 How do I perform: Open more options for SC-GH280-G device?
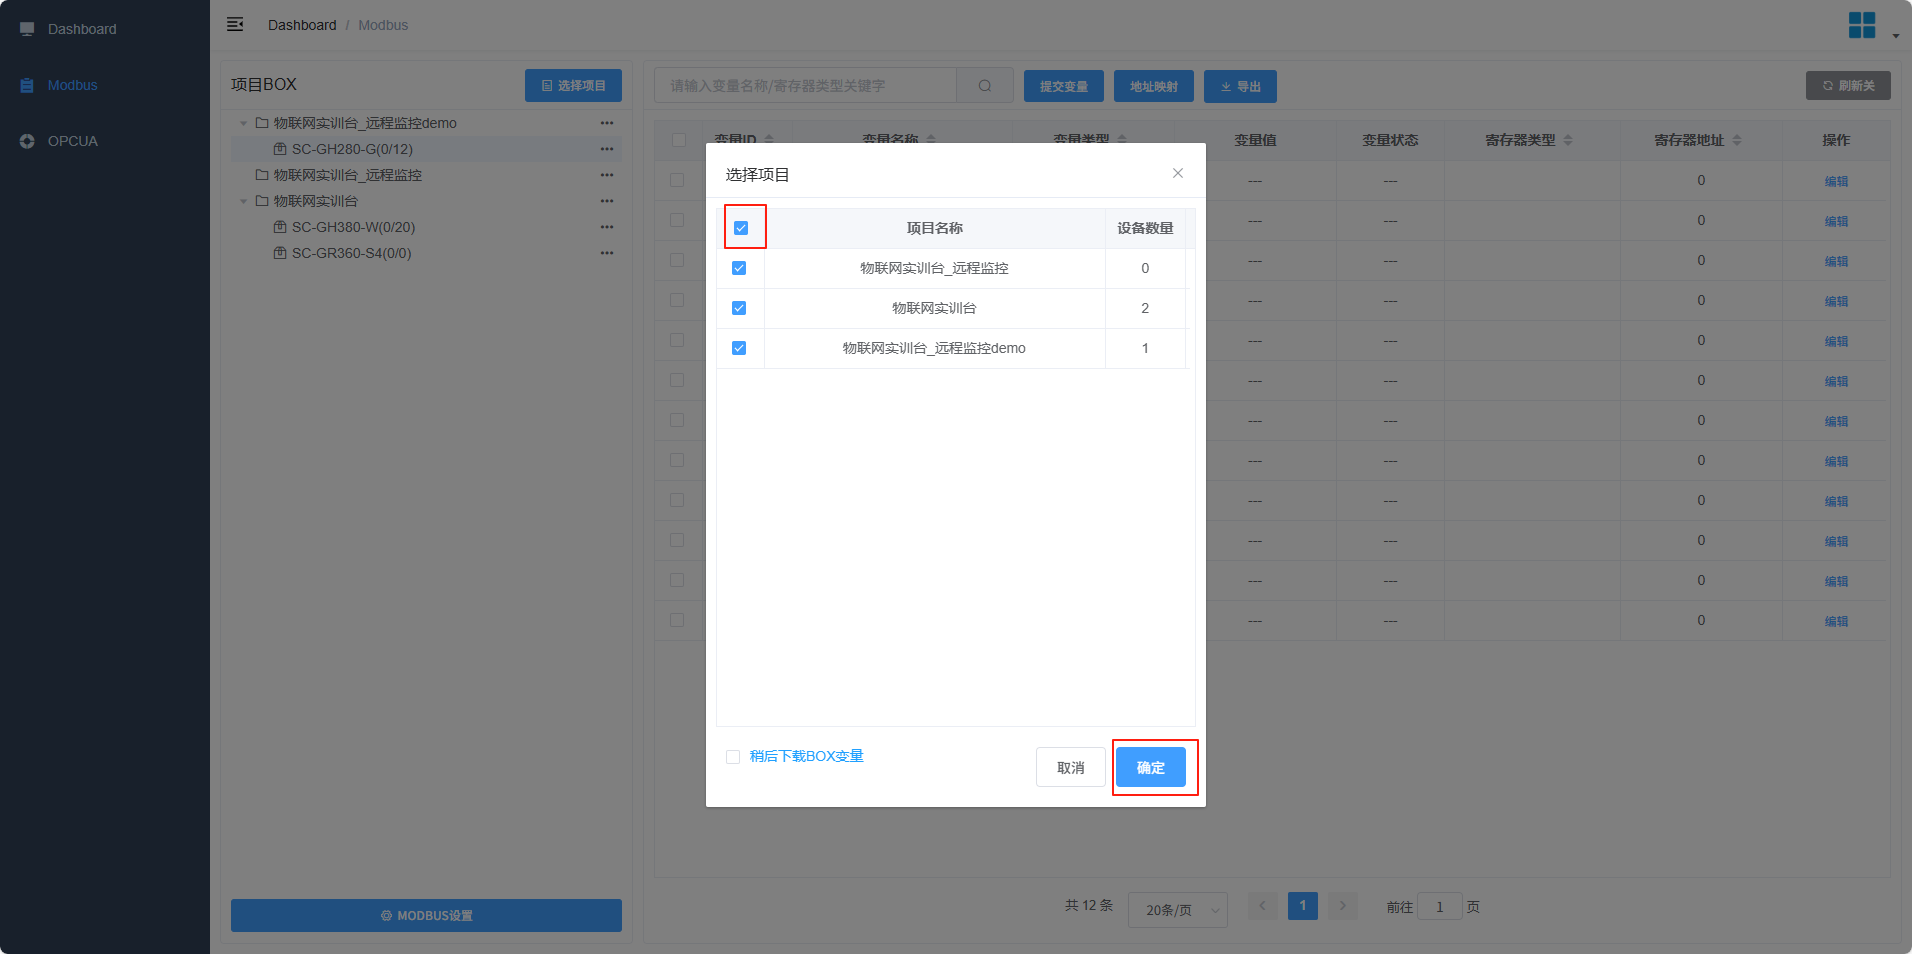point(606,149)
